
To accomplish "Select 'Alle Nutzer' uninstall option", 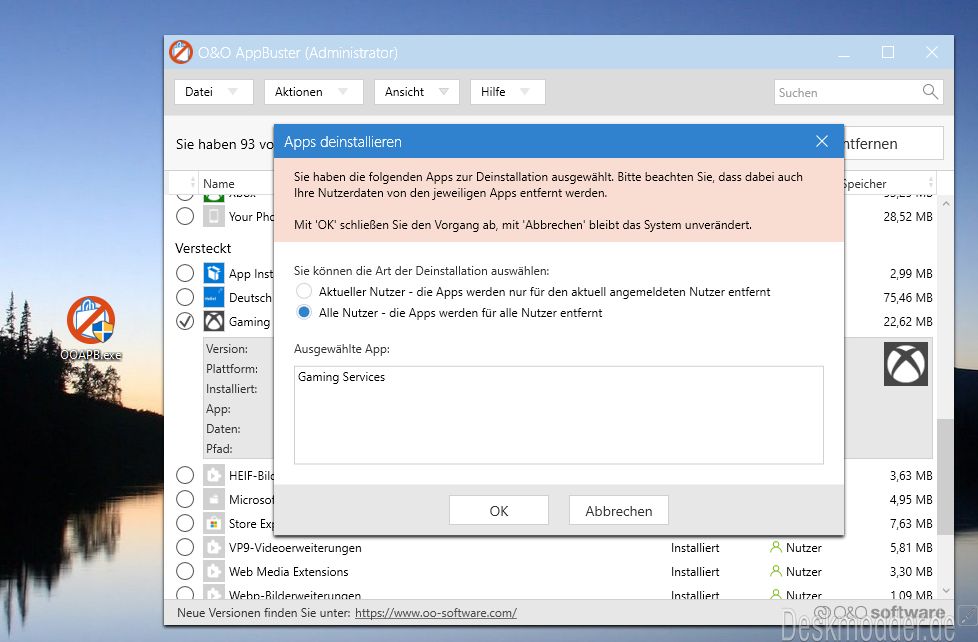I will click(304, 313).
